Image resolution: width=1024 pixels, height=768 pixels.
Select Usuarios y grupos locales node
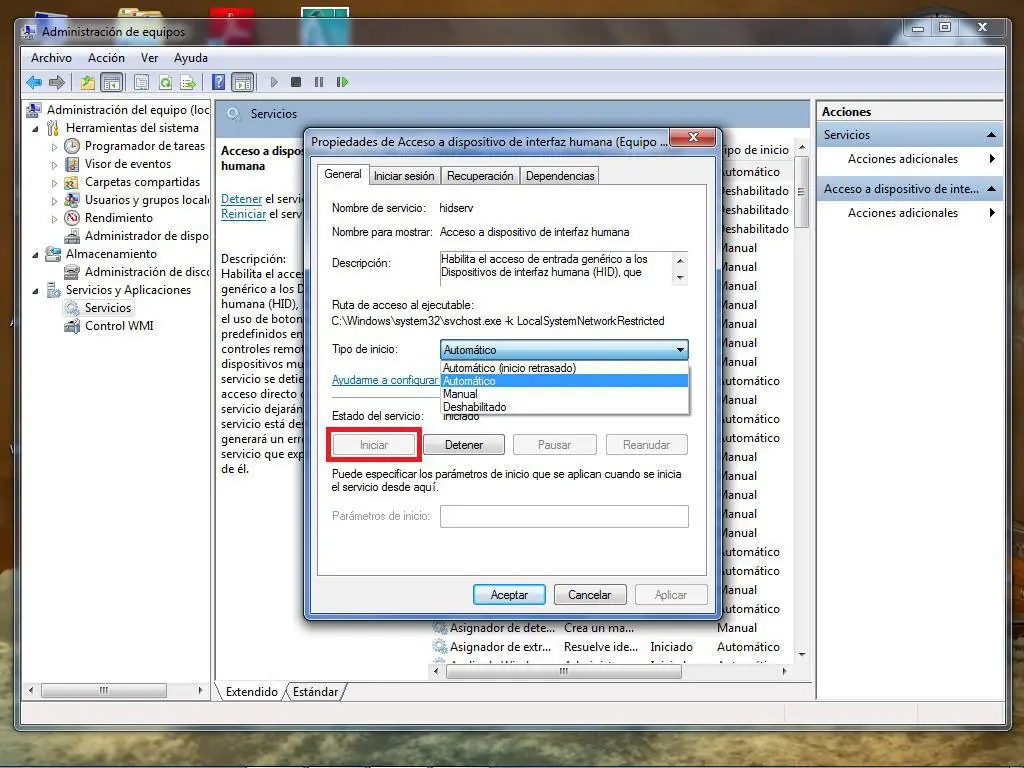pyautogui.click(x=146, y=200)
